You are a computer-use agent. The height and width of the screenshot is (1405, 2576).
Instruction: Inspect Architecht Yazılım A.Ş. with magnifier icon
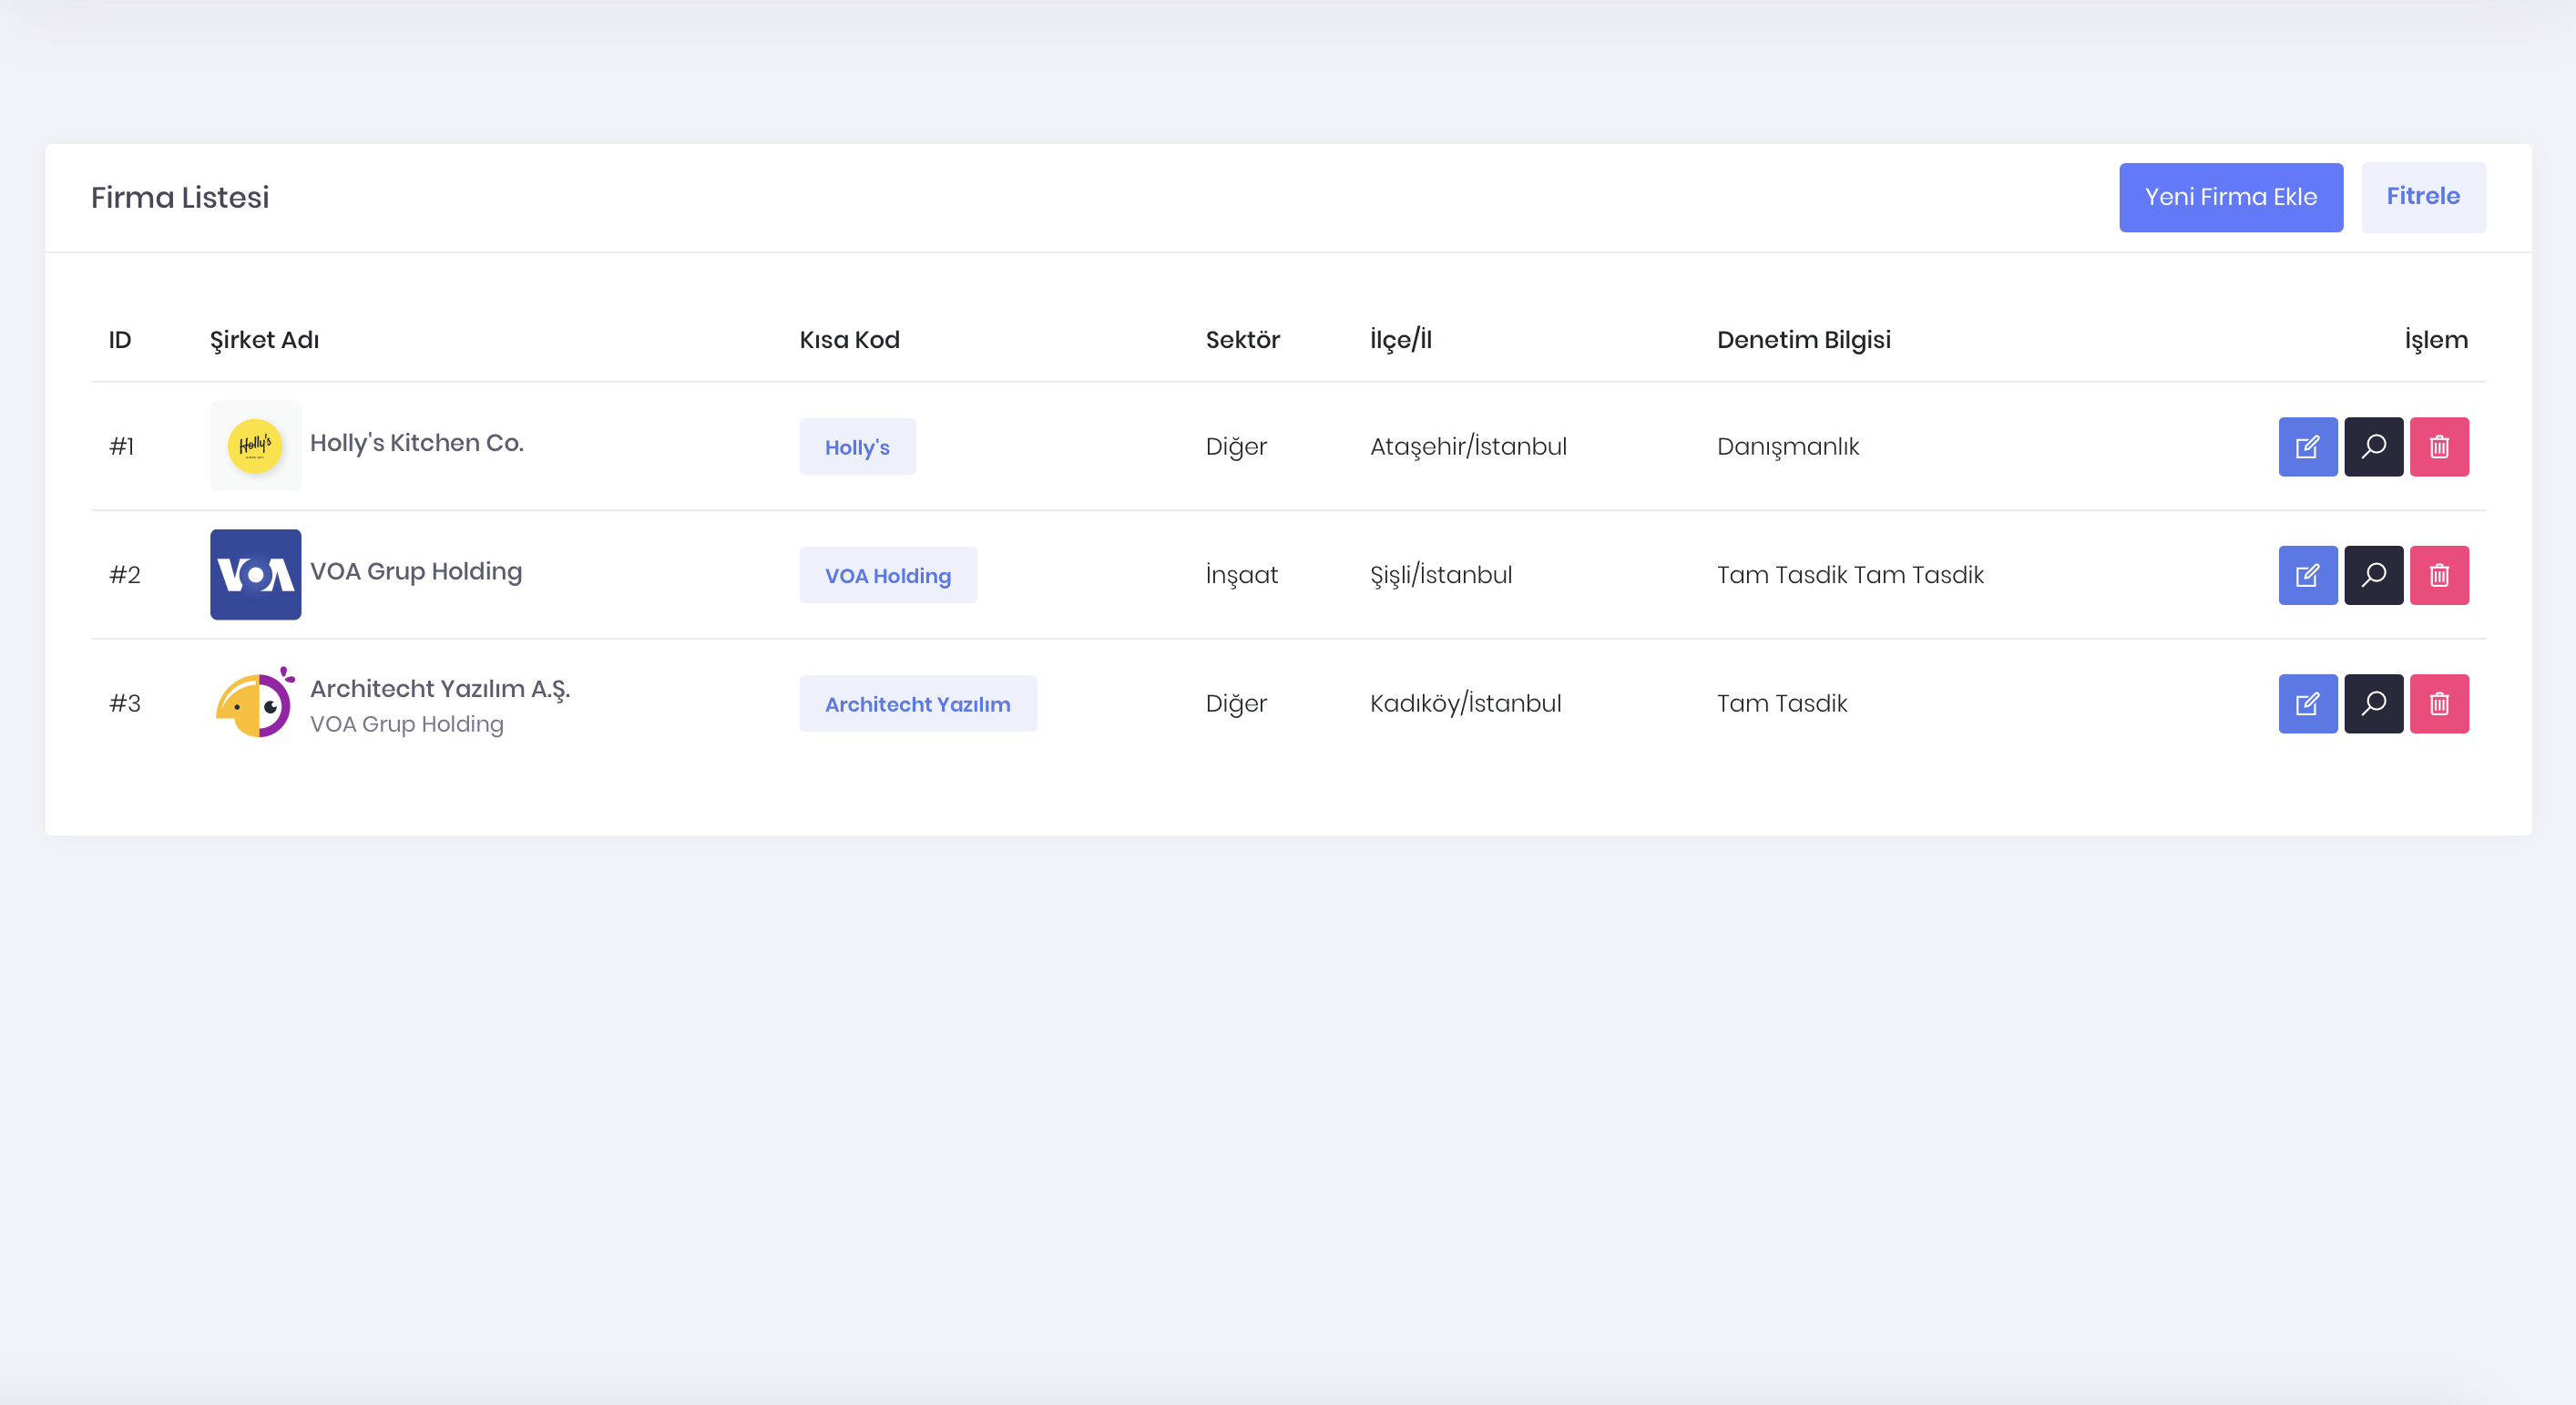click(2373, 703)
